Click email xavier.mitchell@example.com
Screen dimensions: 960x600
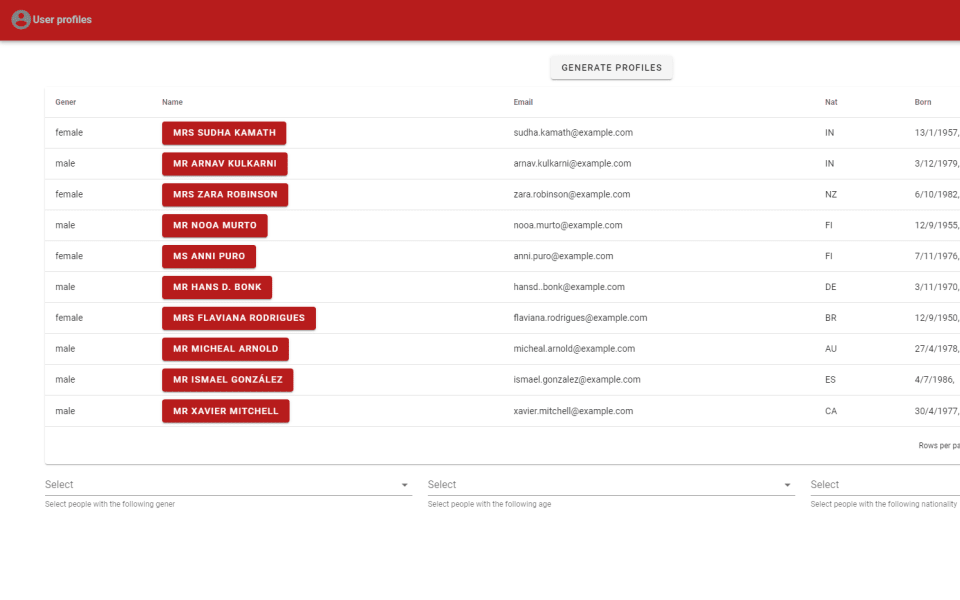pos(573,411)
